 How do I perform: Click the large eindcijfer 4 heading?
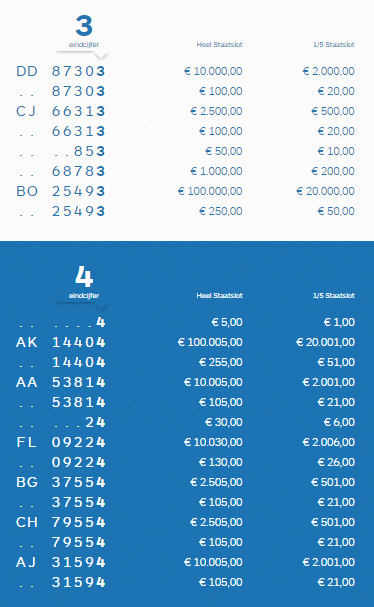tap(84, 276)
